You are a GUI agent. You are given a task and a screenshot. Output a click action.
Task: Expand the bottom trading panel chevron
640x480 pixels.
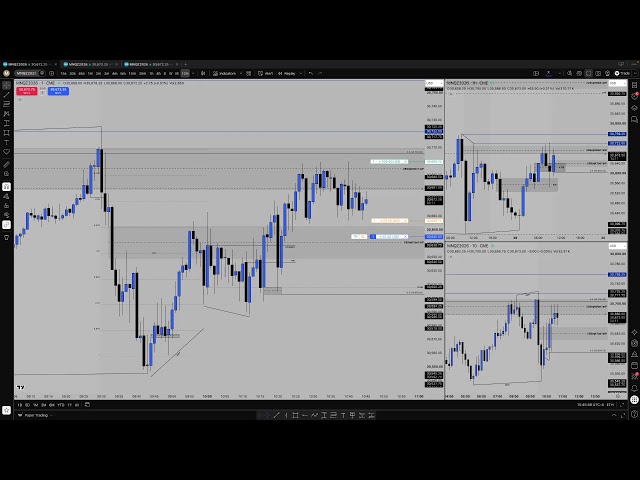click(x=614, y=415)
